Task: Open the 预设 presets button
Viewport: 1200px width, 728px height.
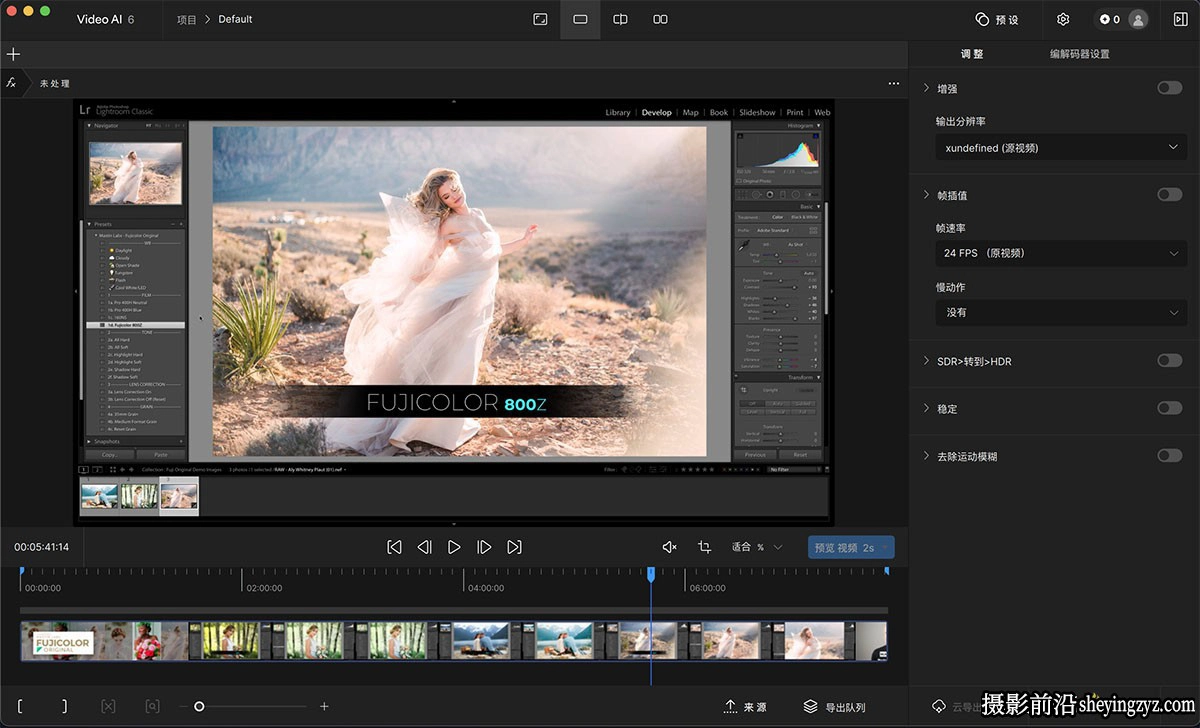Action: pos(998,19)
